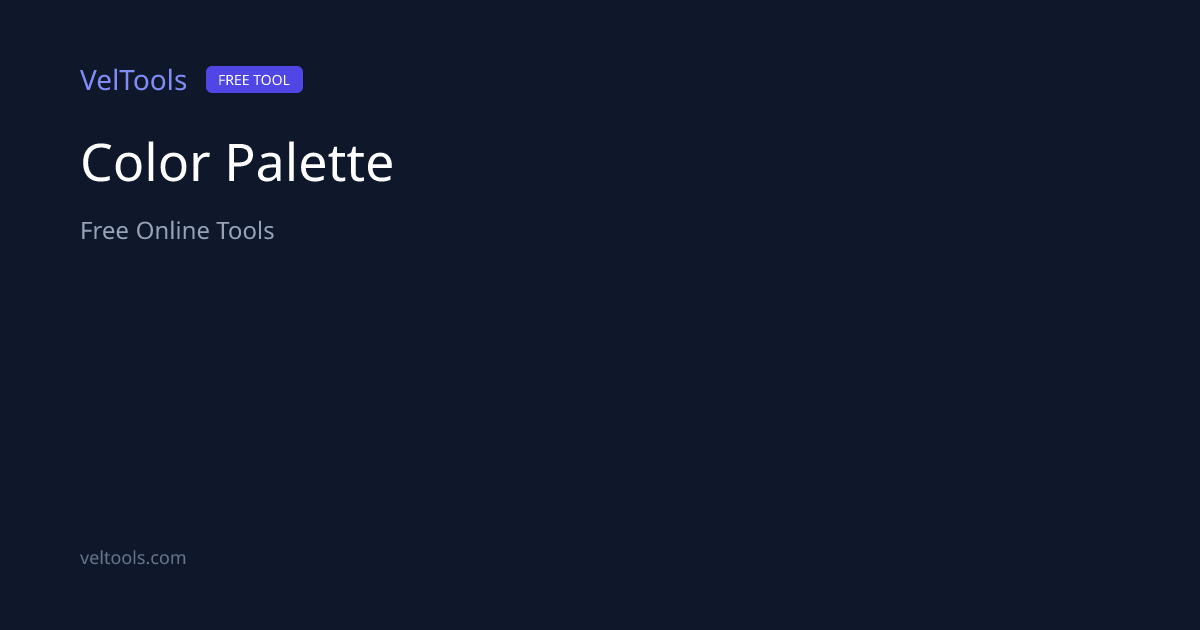Click the .com ending of footer URL

click(x=167, y=558)
